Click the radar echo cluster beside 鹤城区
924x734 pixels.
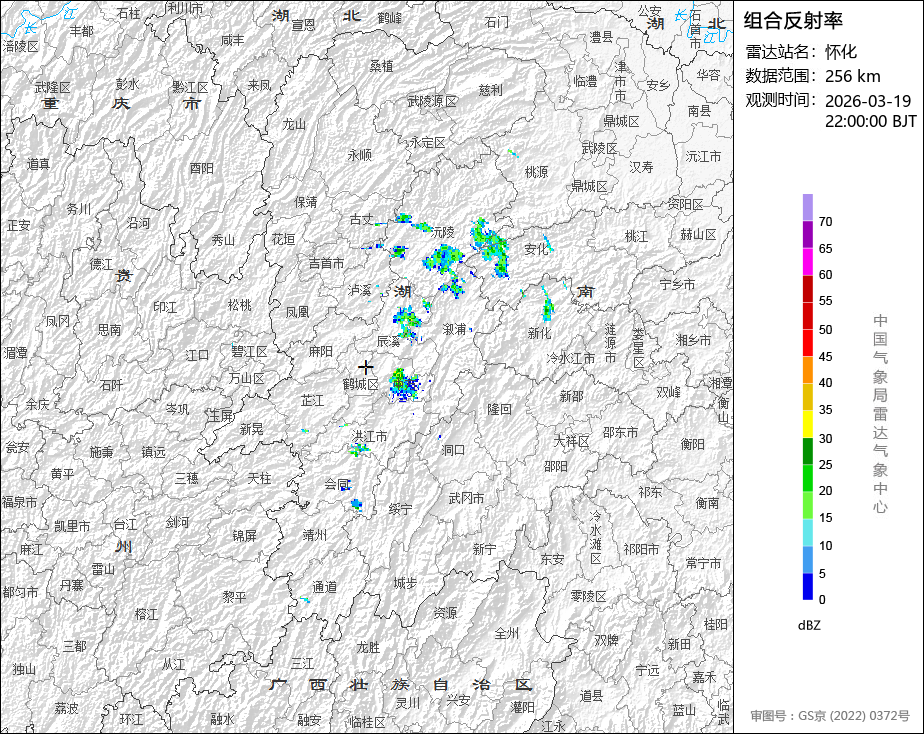click(405, 385)
